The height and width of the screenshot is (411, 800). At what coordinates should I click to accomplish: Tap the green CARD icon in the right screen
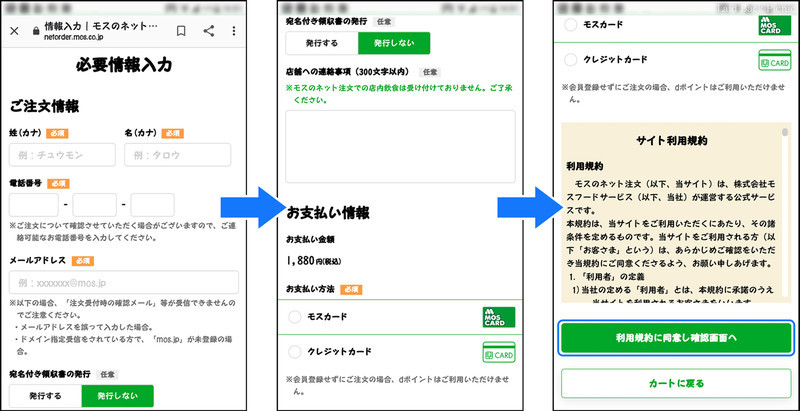[774, 60]
